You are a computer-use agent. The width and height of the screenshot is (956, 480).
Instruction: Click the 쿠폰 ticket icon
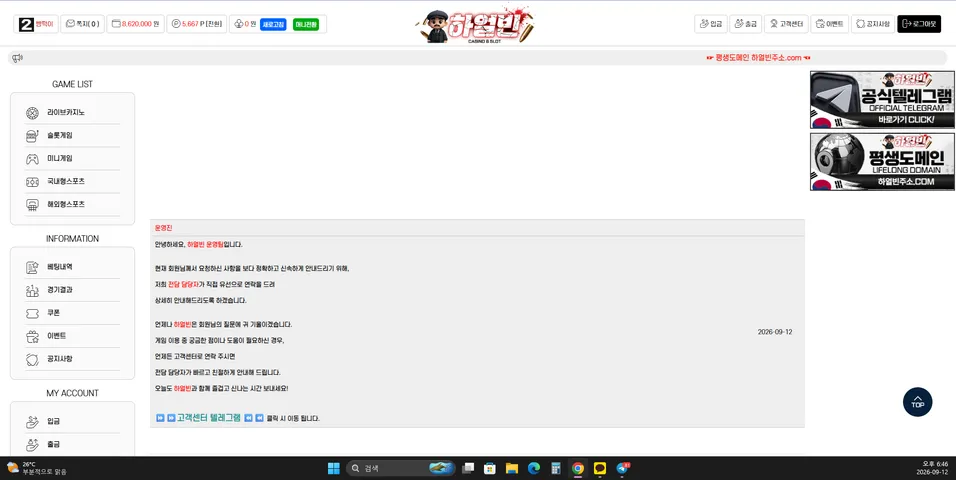point(32,313)
